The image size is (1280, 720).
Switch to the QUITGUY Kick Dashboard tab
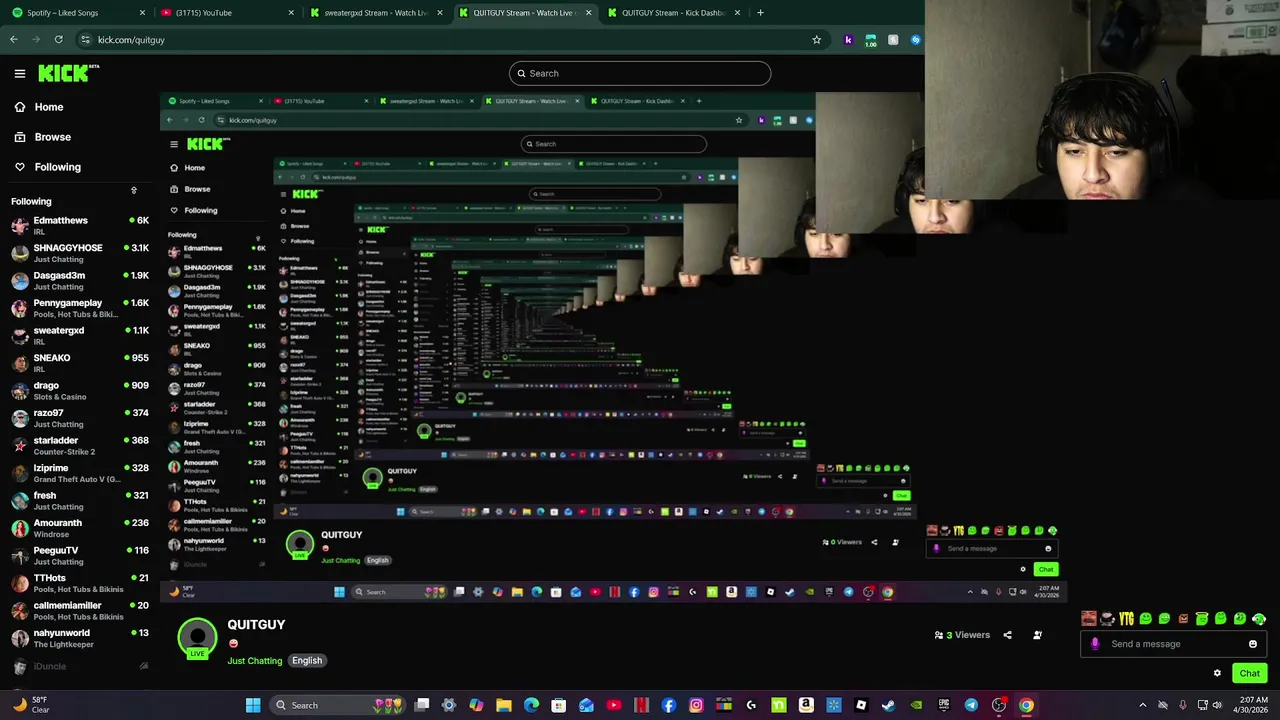point(672,13)
